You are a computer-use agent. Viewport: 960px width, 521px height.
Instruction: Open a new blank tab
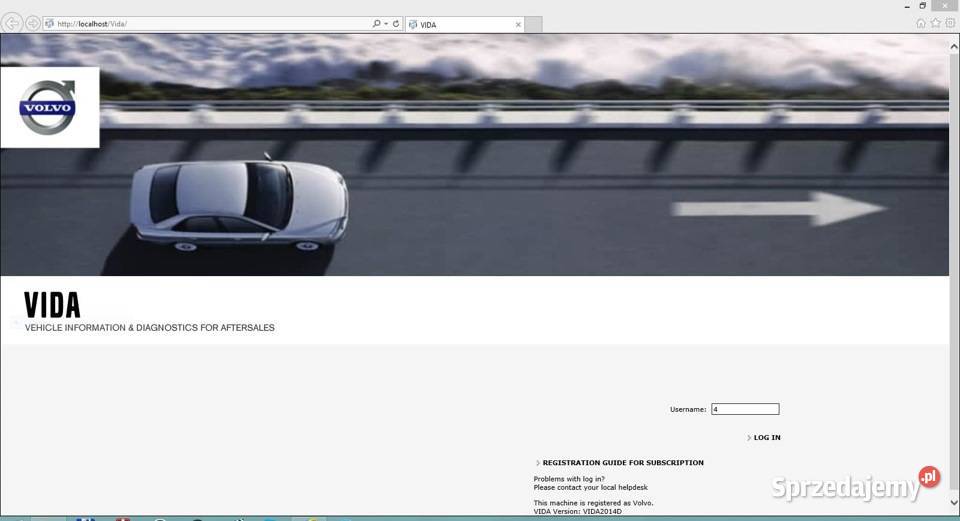click(x=534, y=24)
